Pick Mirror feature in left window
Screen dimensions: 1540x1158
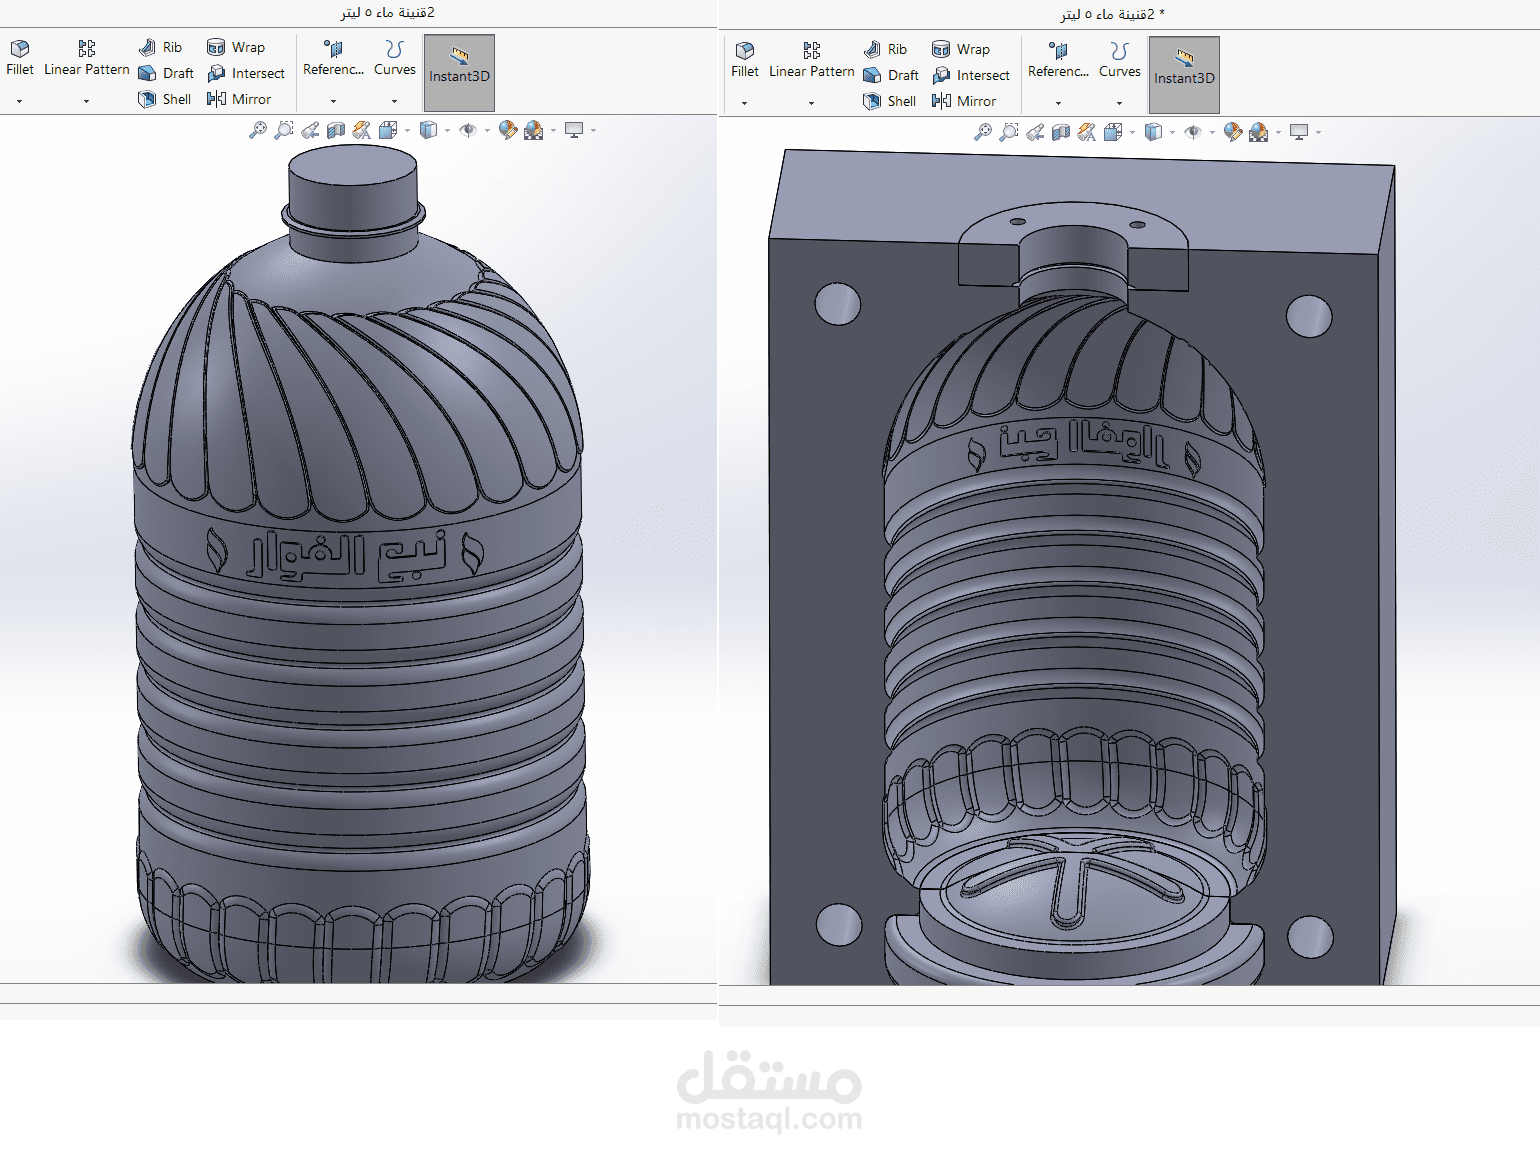tap(239, 99)
